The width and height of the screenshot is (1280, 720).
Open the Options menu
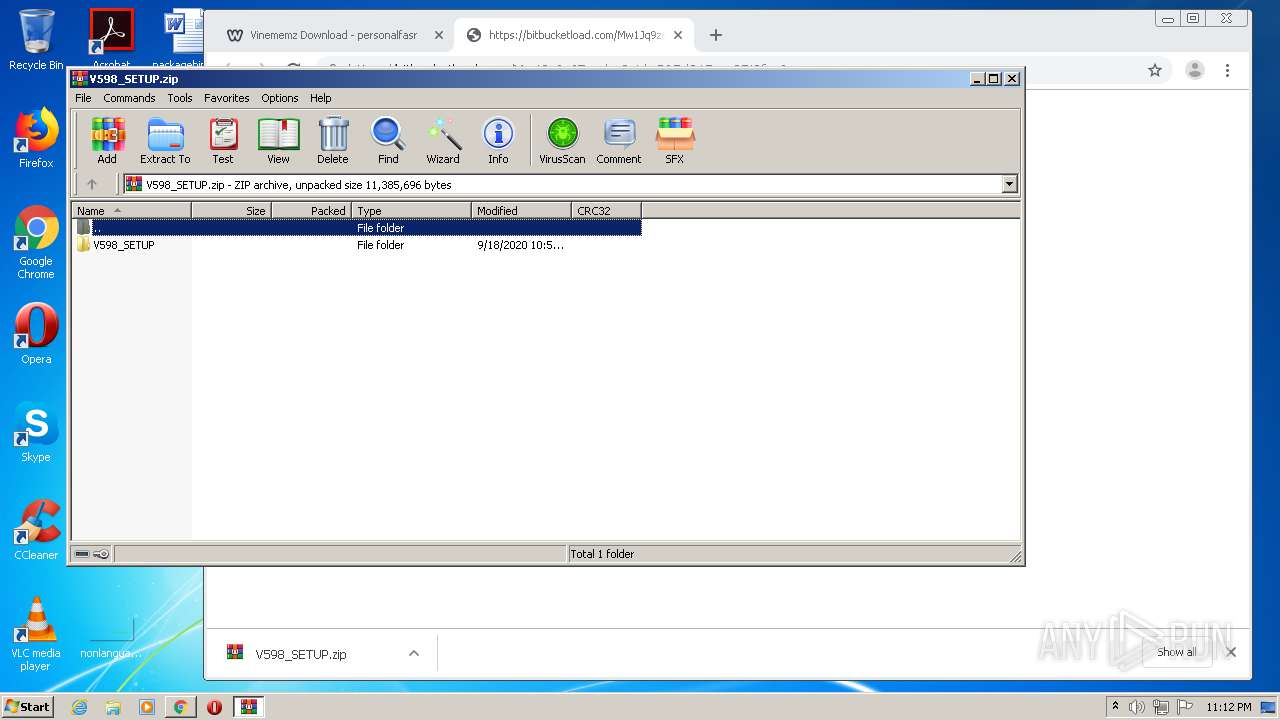[x=280, y=98]
